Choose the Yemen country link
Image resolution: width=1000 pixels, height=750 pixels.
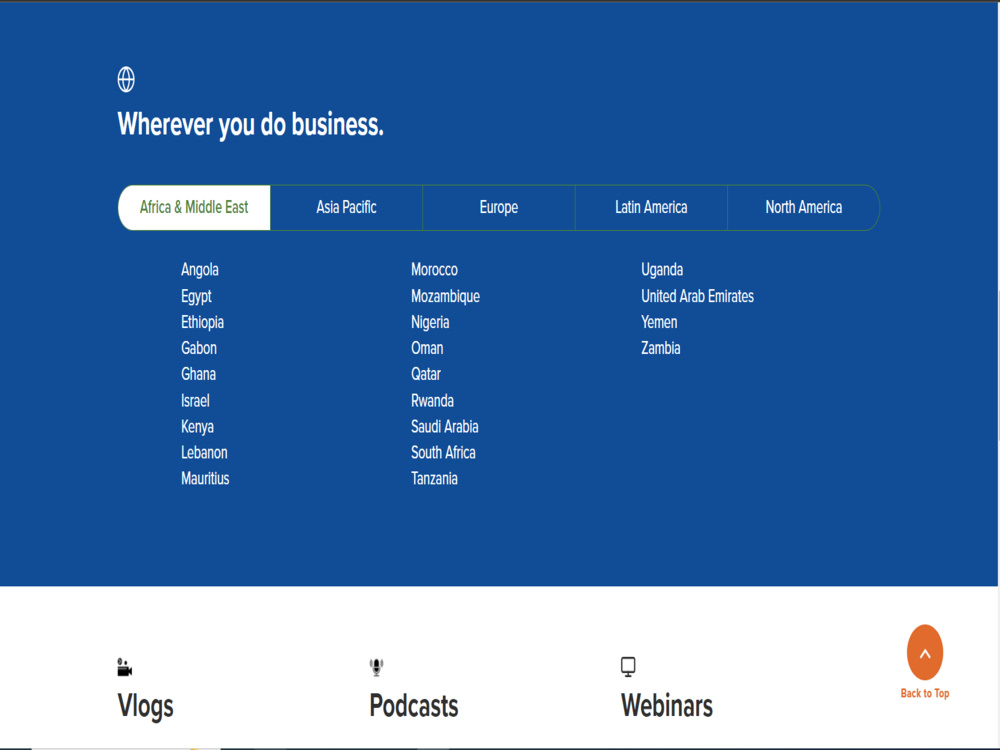point(659,322)
